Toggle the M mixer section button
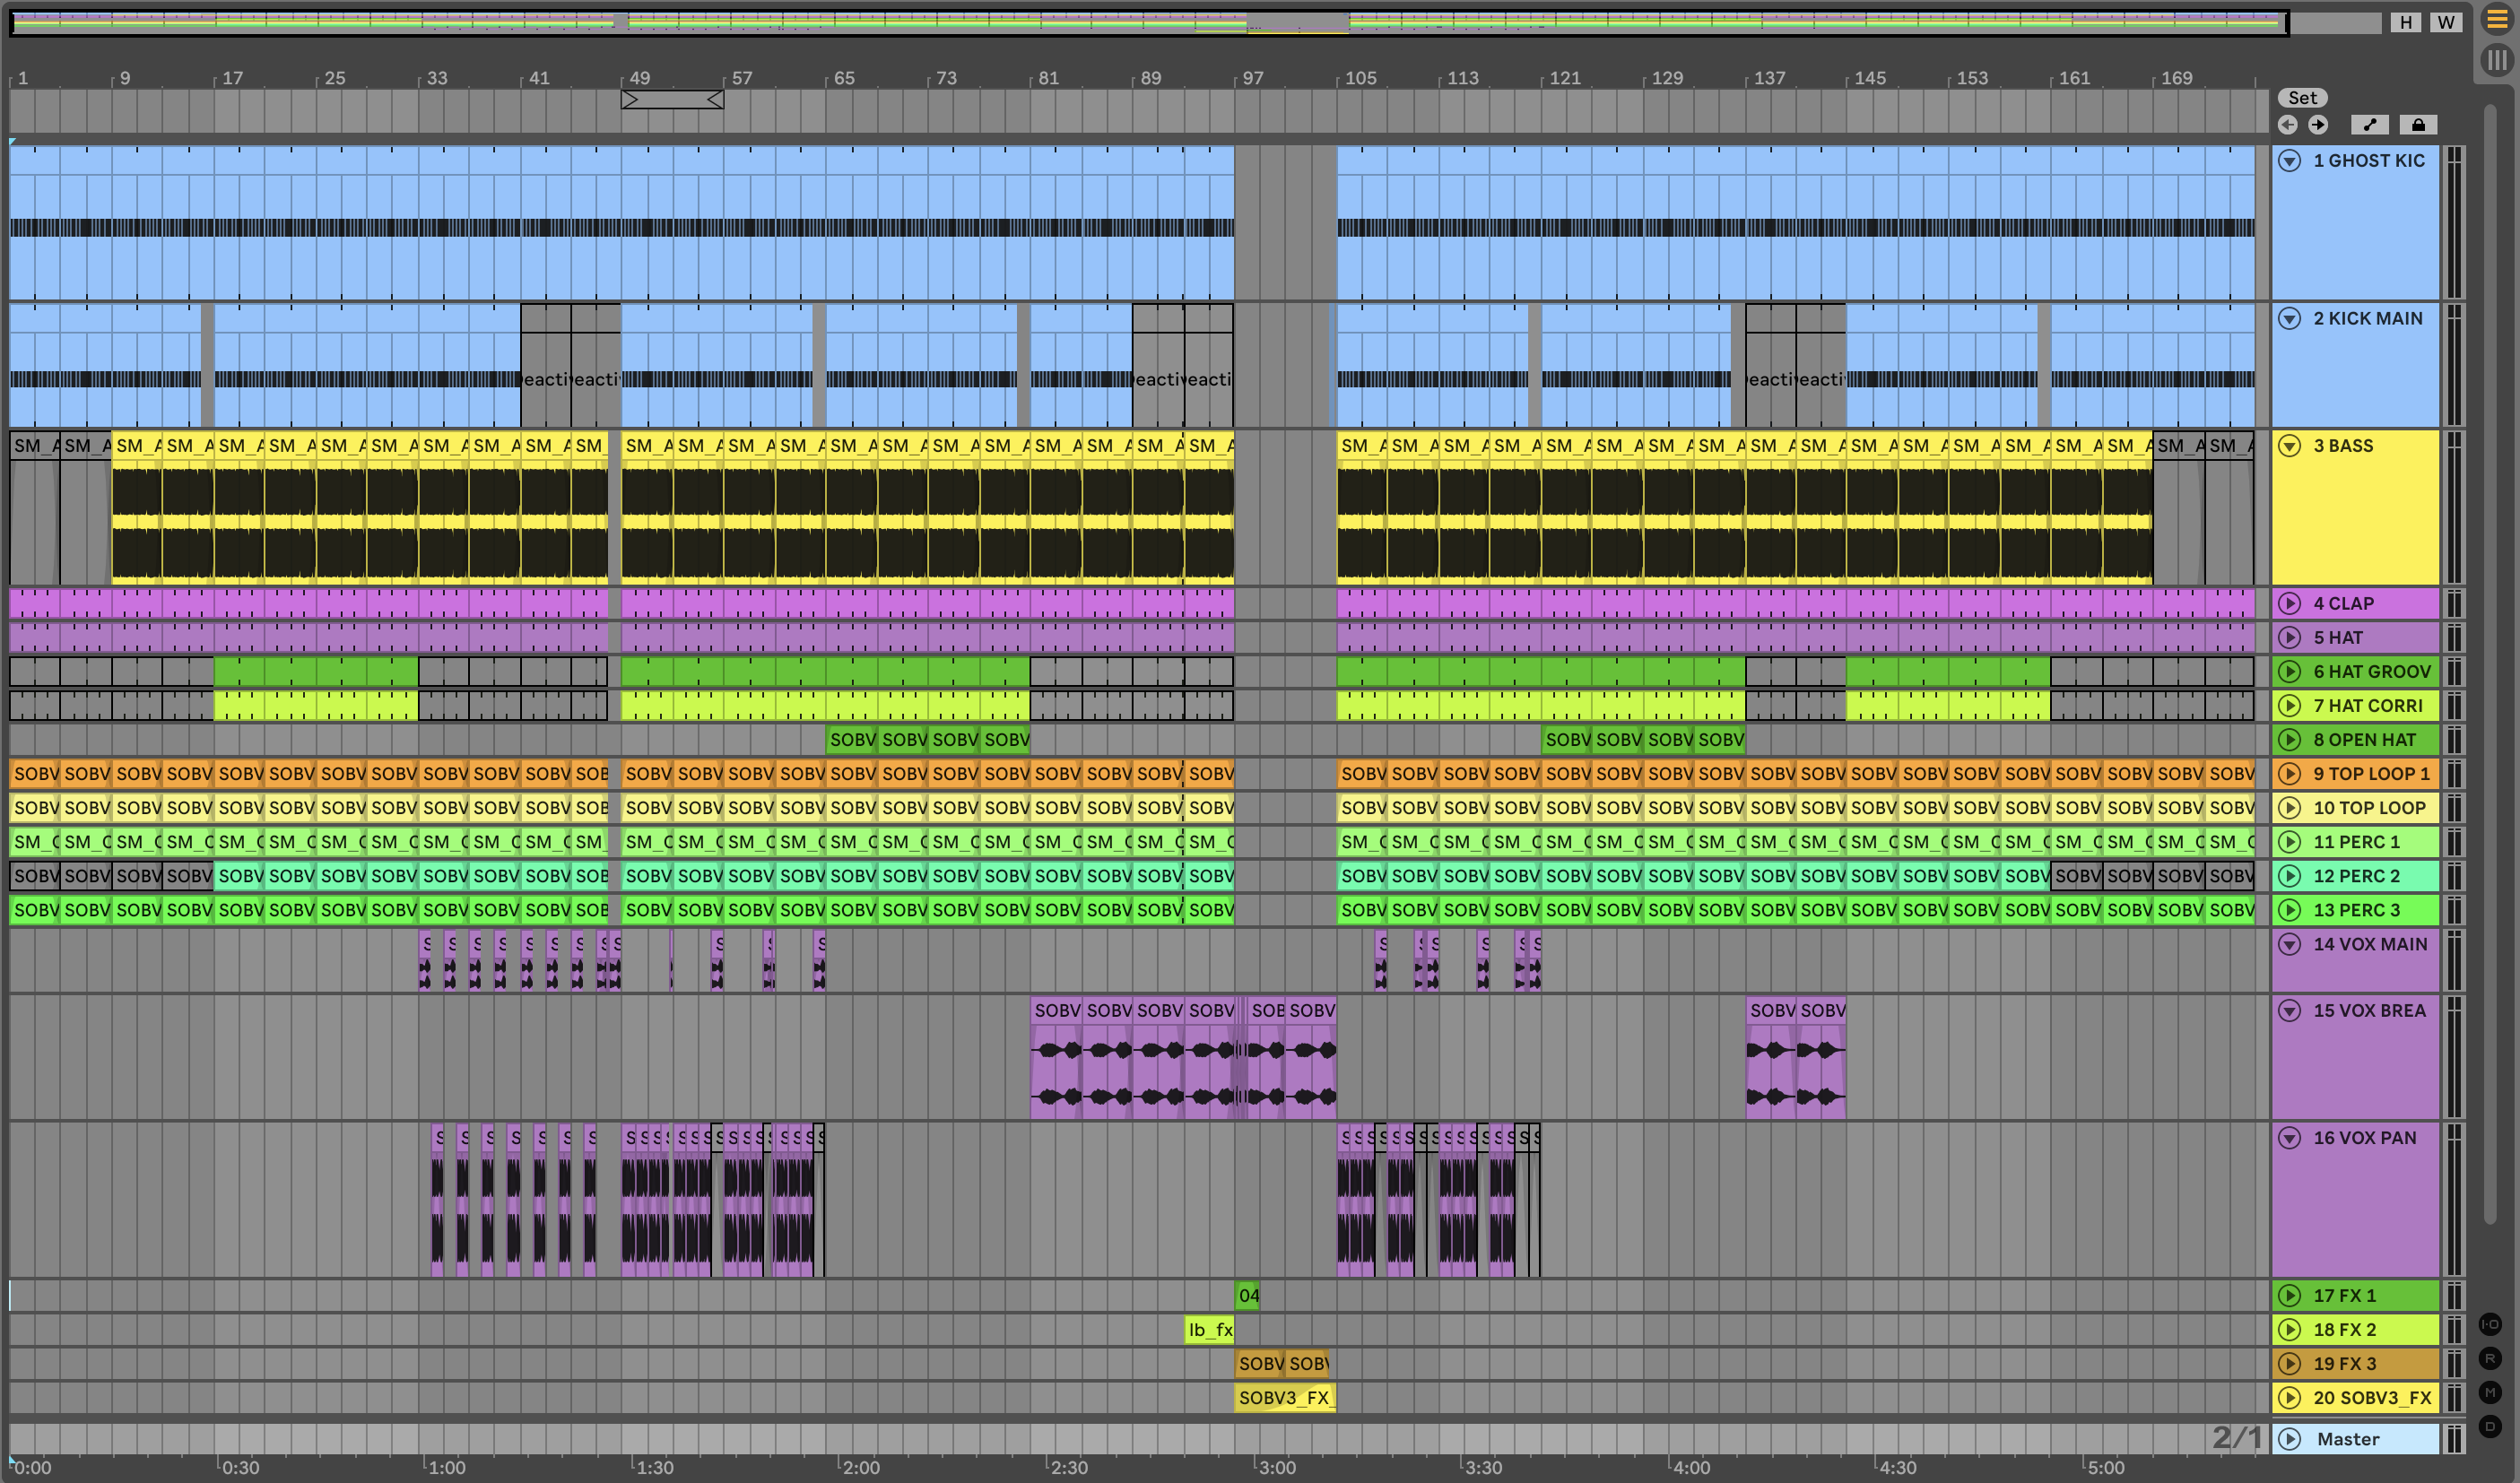The height and width of the screenshot is (1483, 2520). pyautogui.click(x=2490, y=1392)
